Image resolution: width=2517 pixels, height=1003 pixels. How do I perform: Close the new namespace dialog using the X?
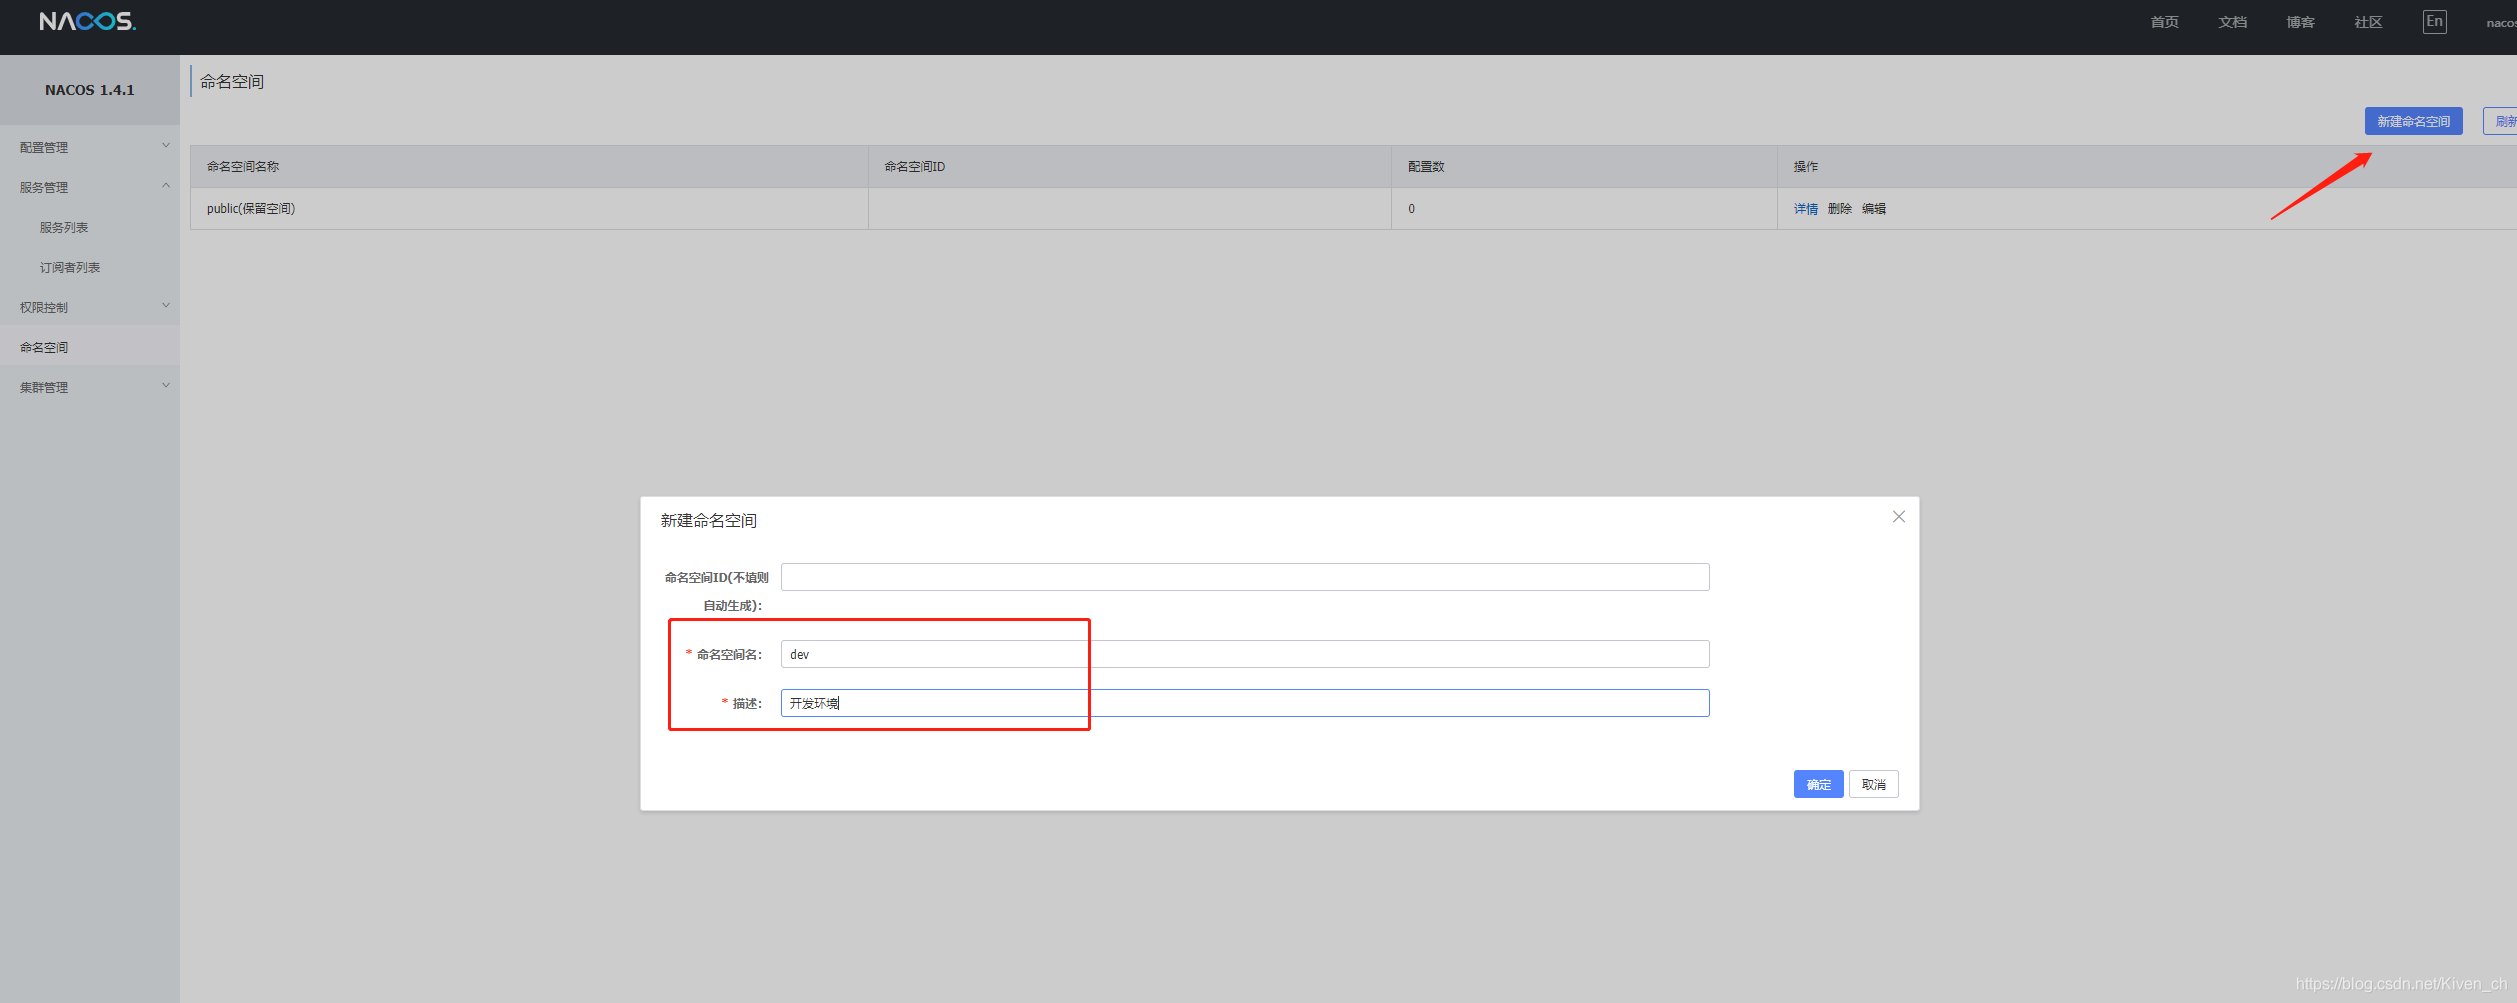[1898, 517]
